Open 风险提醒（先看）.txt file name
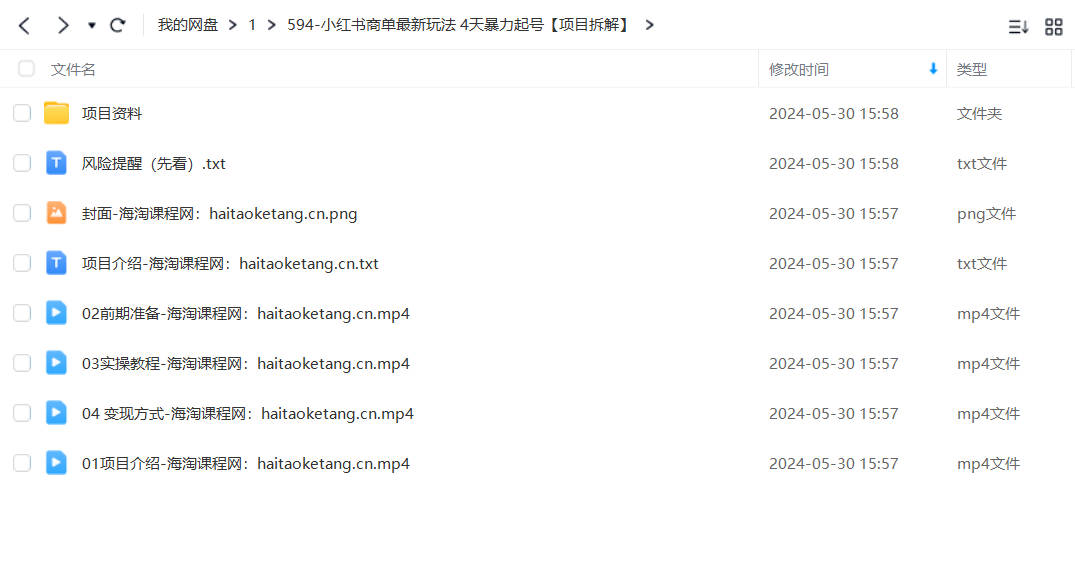This screenshot has width=1075, height=579. pyautogui.click(x=154, y=164)
